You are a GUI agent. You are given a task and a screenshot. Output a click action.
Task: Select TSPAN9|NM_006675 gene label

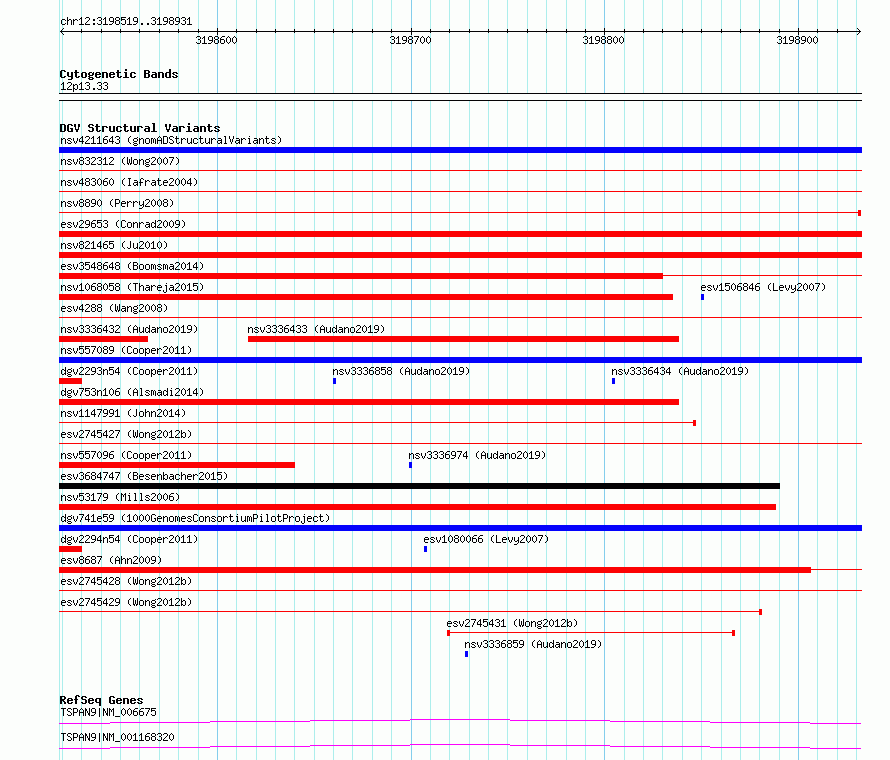(x=108, y=712)
